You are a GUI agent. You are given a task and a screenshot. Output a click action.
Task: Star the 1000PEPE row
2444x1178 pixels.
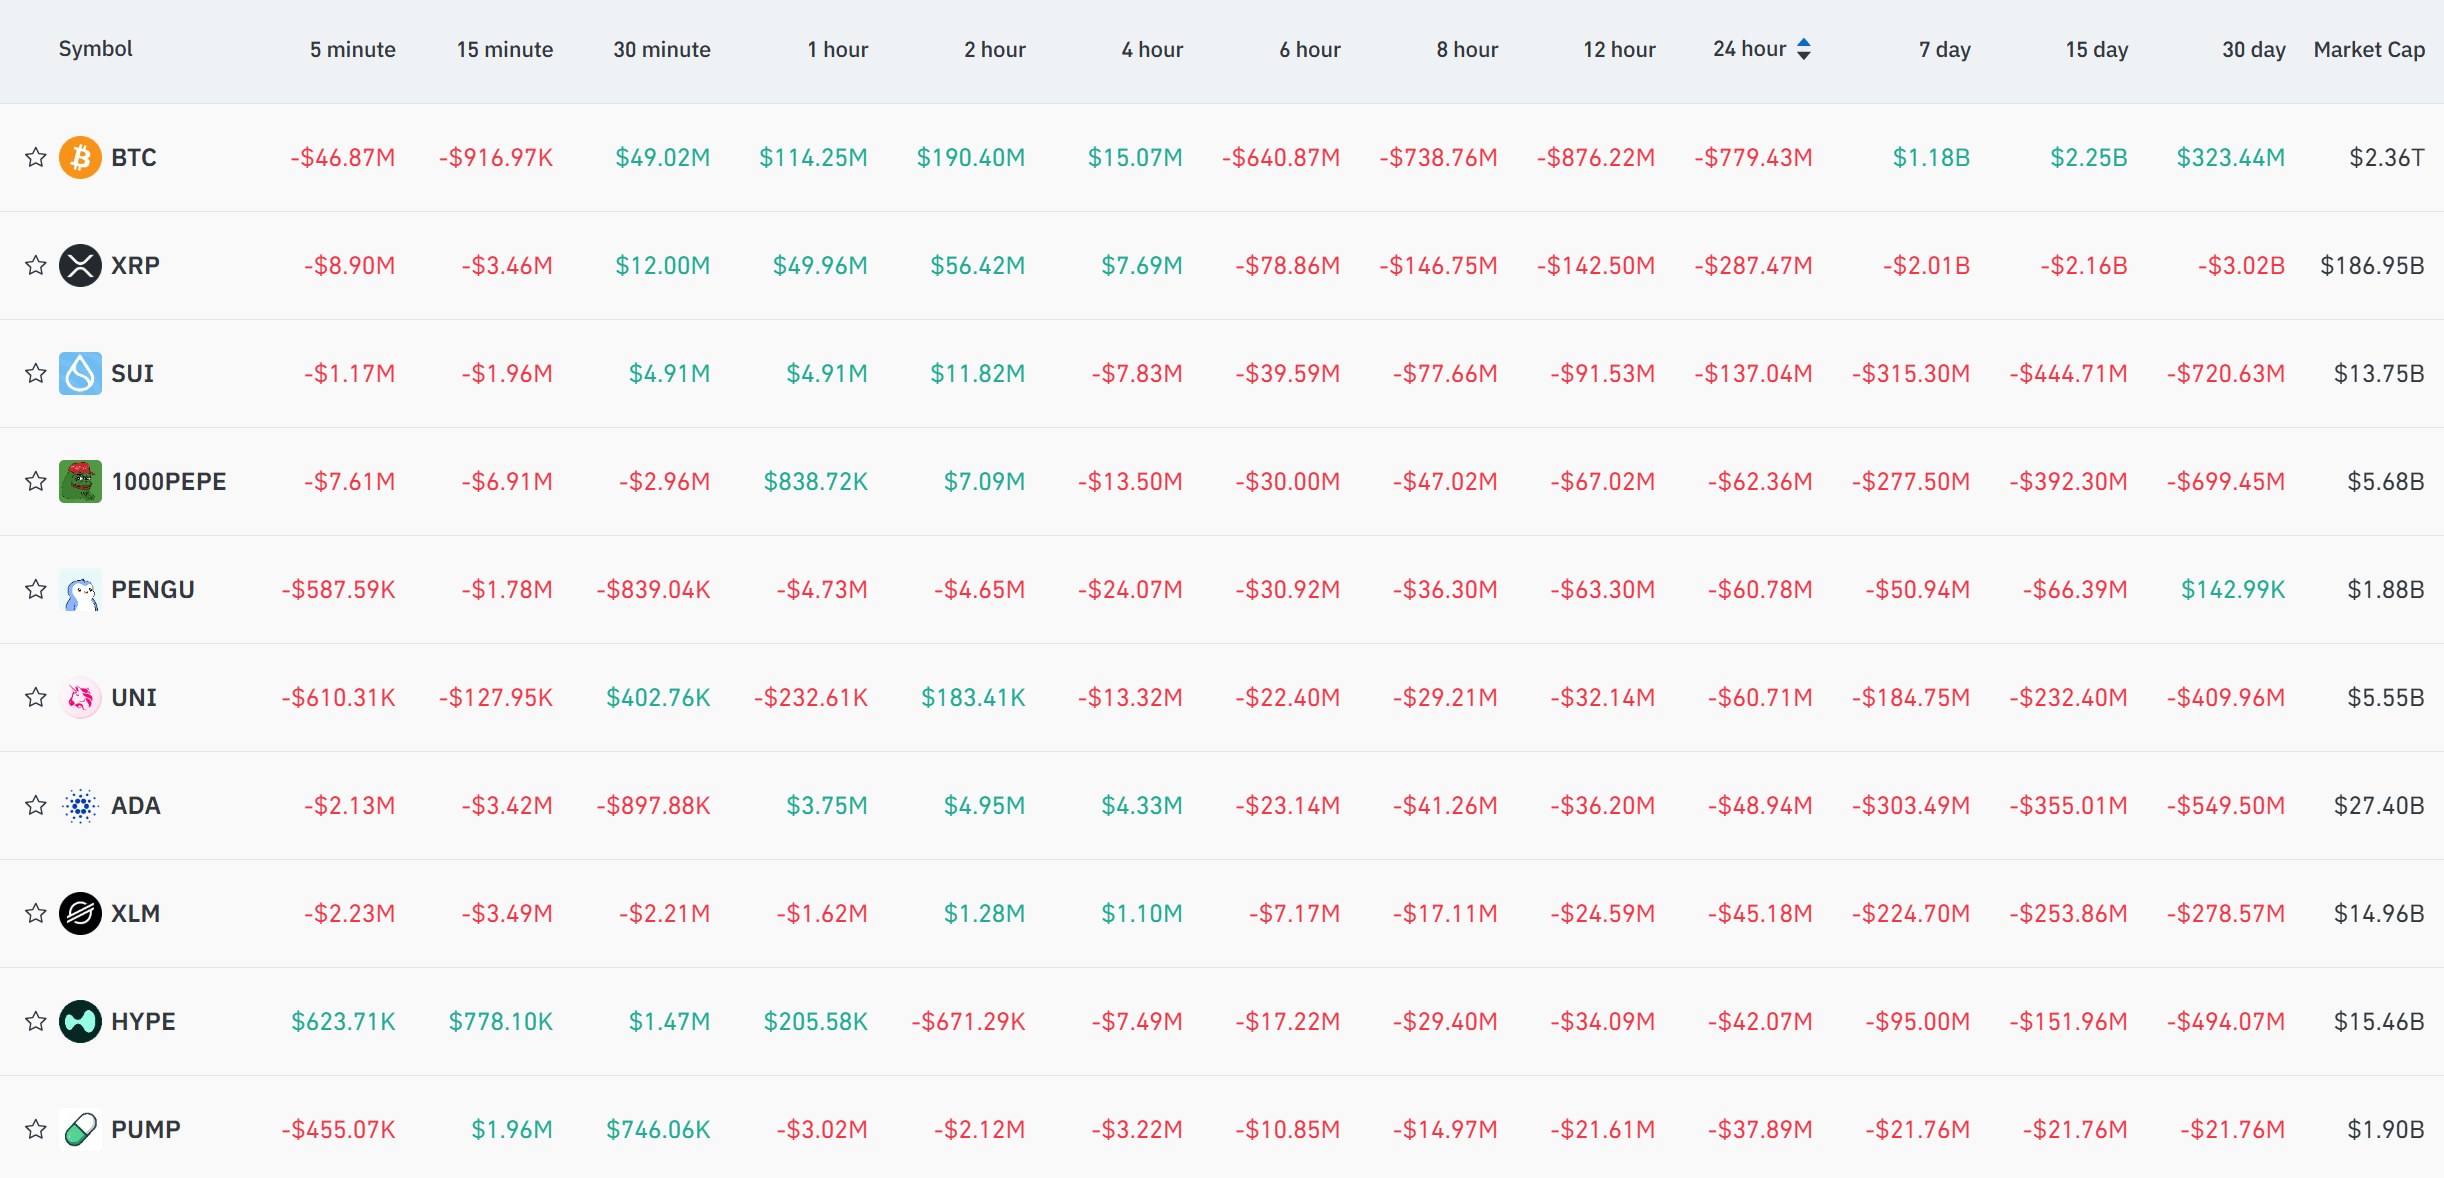(36, 481)
